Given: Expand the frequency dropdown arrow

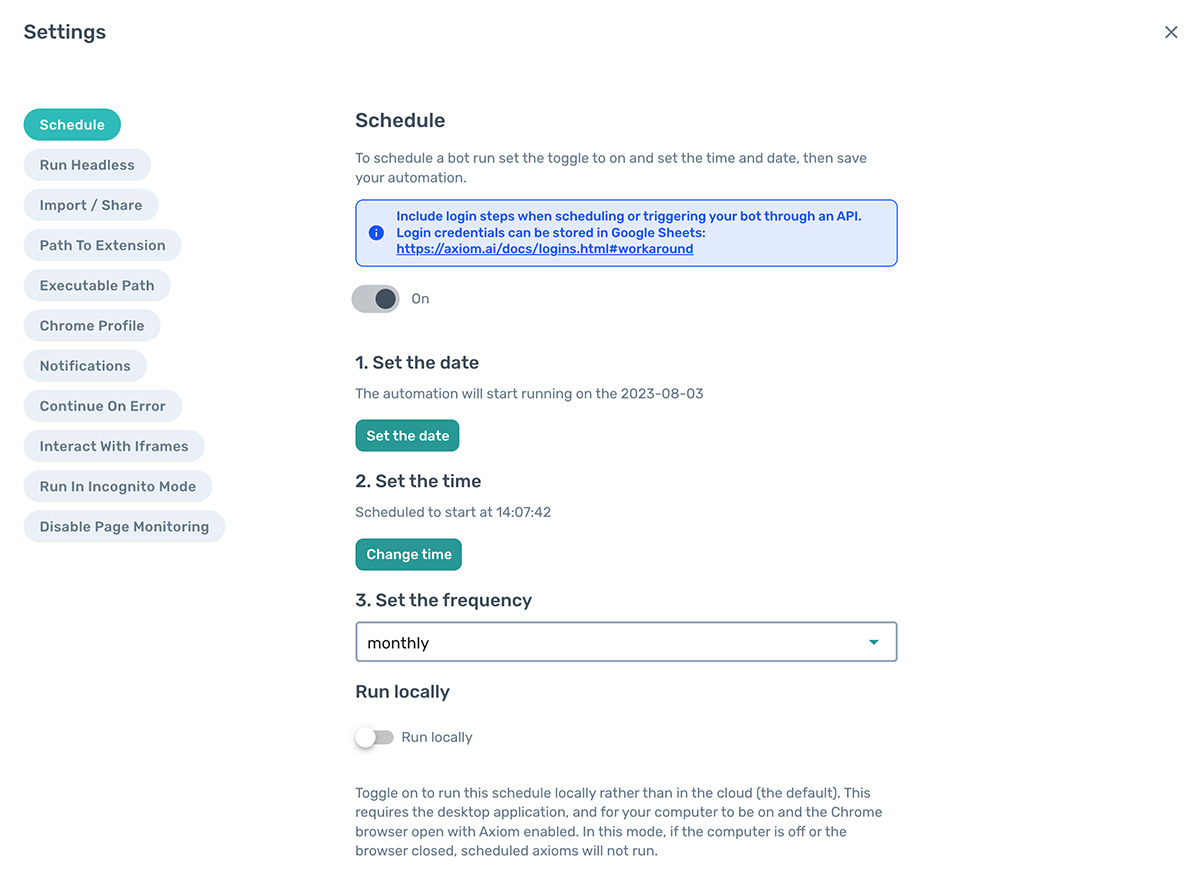Looking at the screenshot, I should click(x=874, y=642).
